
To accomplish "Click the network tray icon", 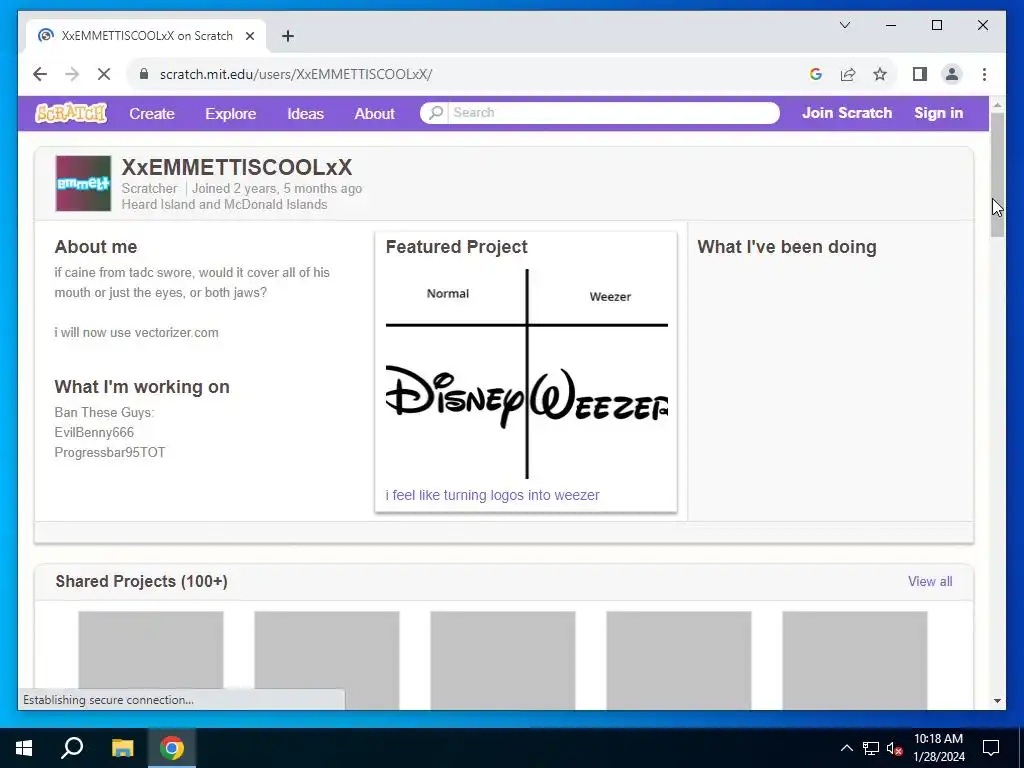I will pyautogui.click(x=871, y=748).
